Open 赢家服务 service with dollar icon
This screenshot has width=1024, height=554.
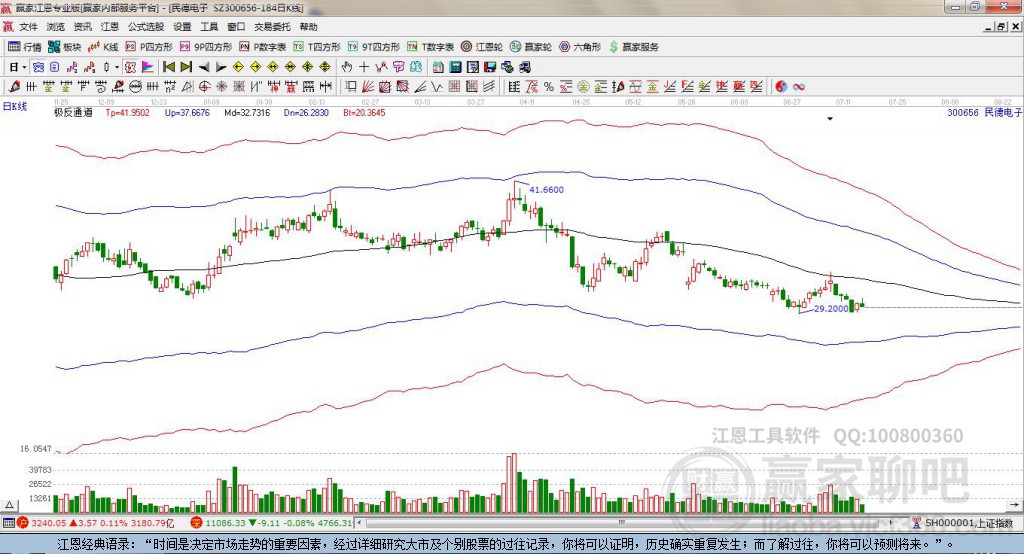[633, 47]
